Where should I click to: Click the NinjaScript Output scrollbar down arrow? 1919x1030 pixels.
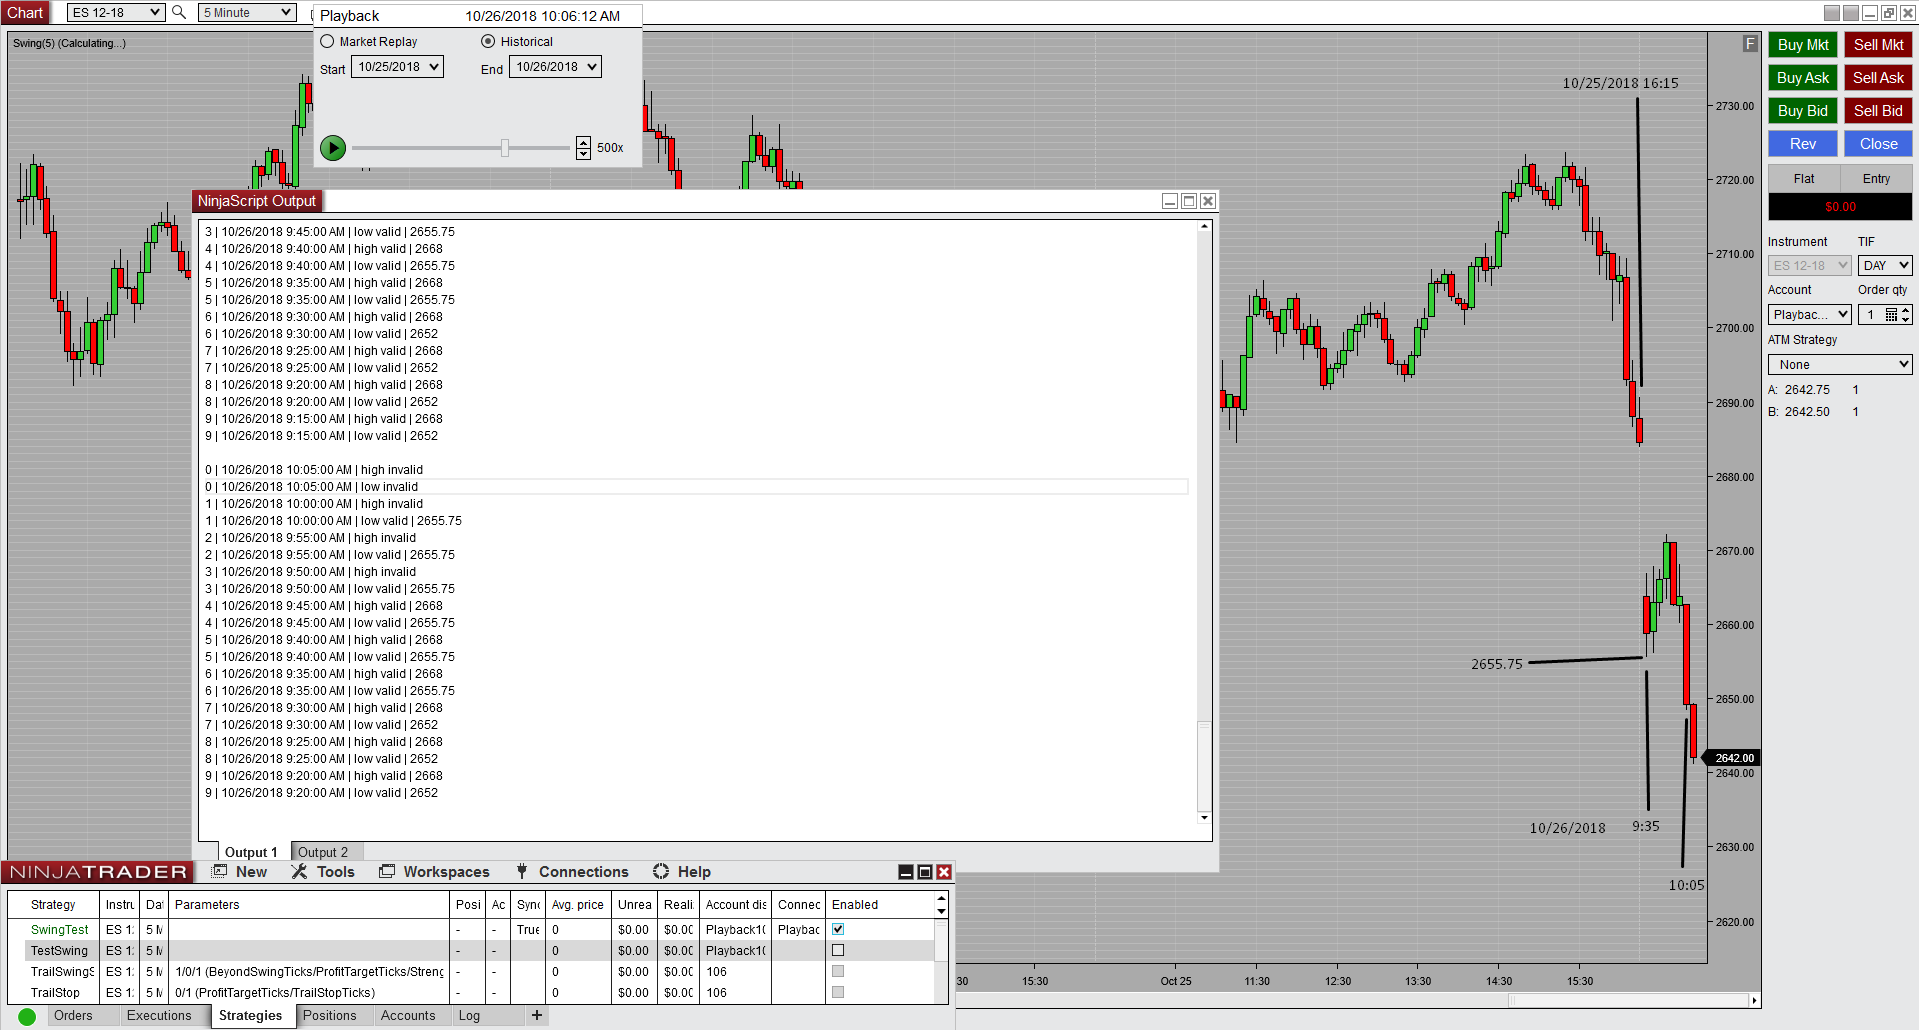[1204, 818]
